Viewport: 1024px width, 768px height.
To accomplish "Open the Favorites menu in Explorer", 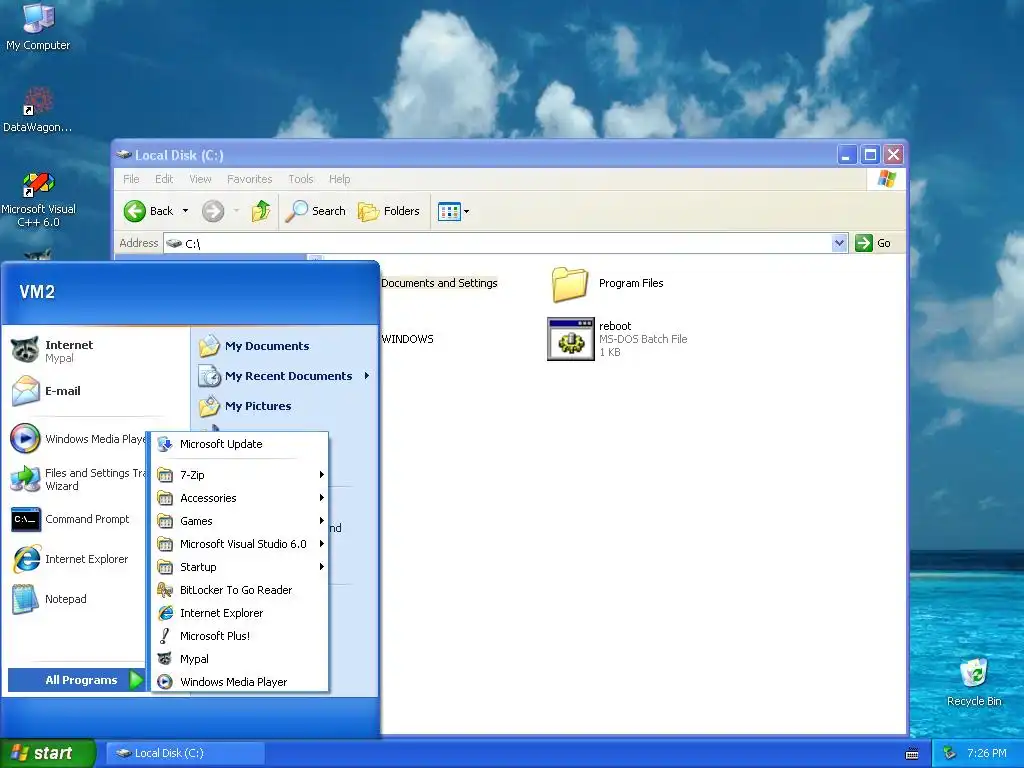I will coord(249,179).
